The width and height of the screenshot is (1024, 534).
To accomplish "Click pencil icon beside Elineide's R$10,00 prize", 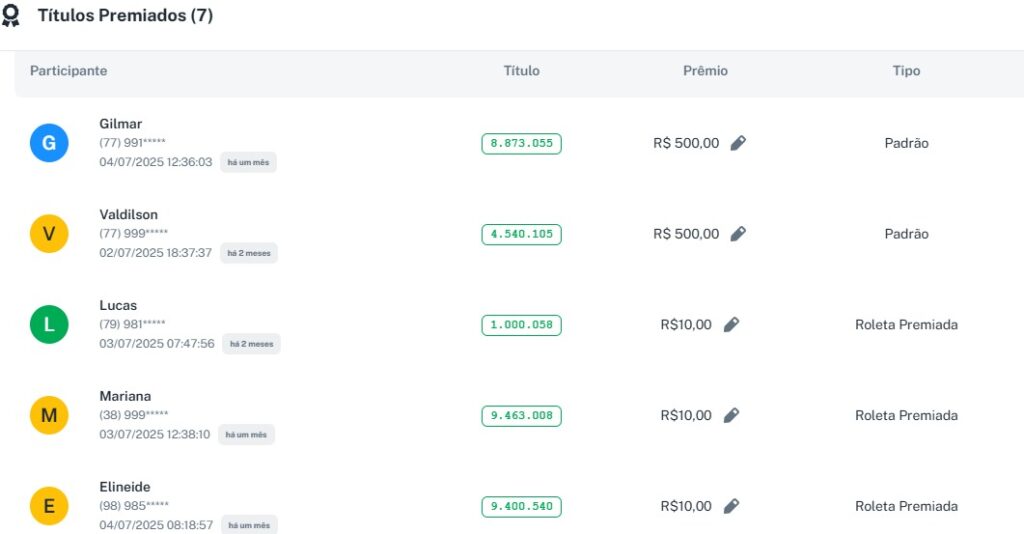I will tap(731, 506).
